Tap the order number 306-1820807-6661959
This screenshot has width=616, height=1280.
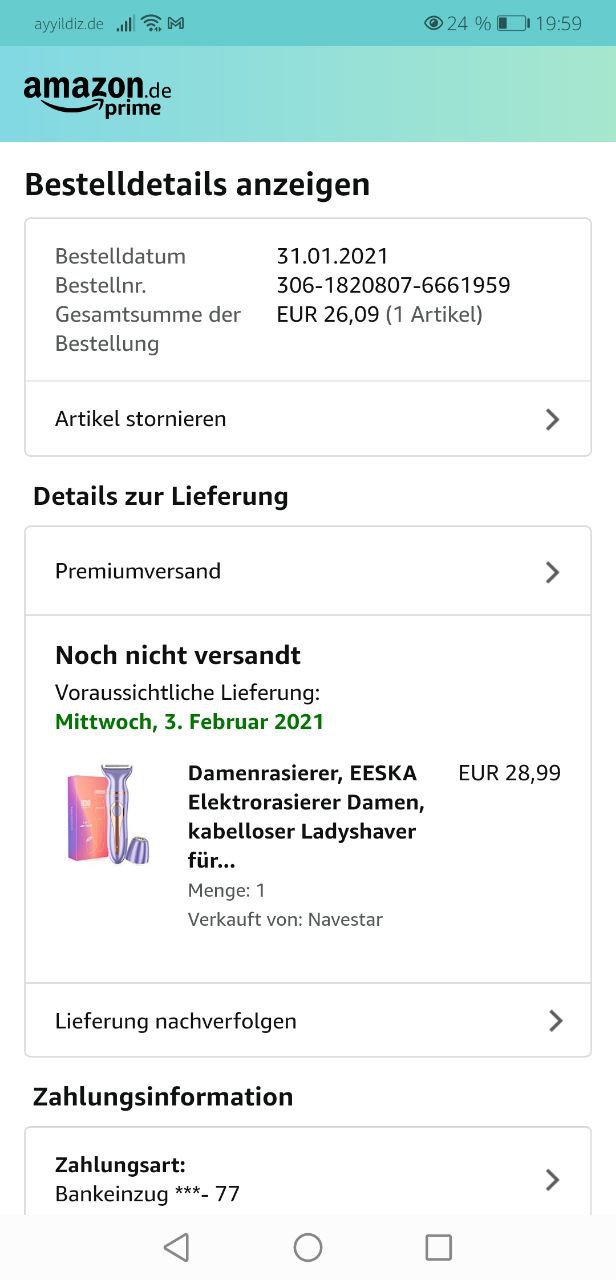(393, 286)
